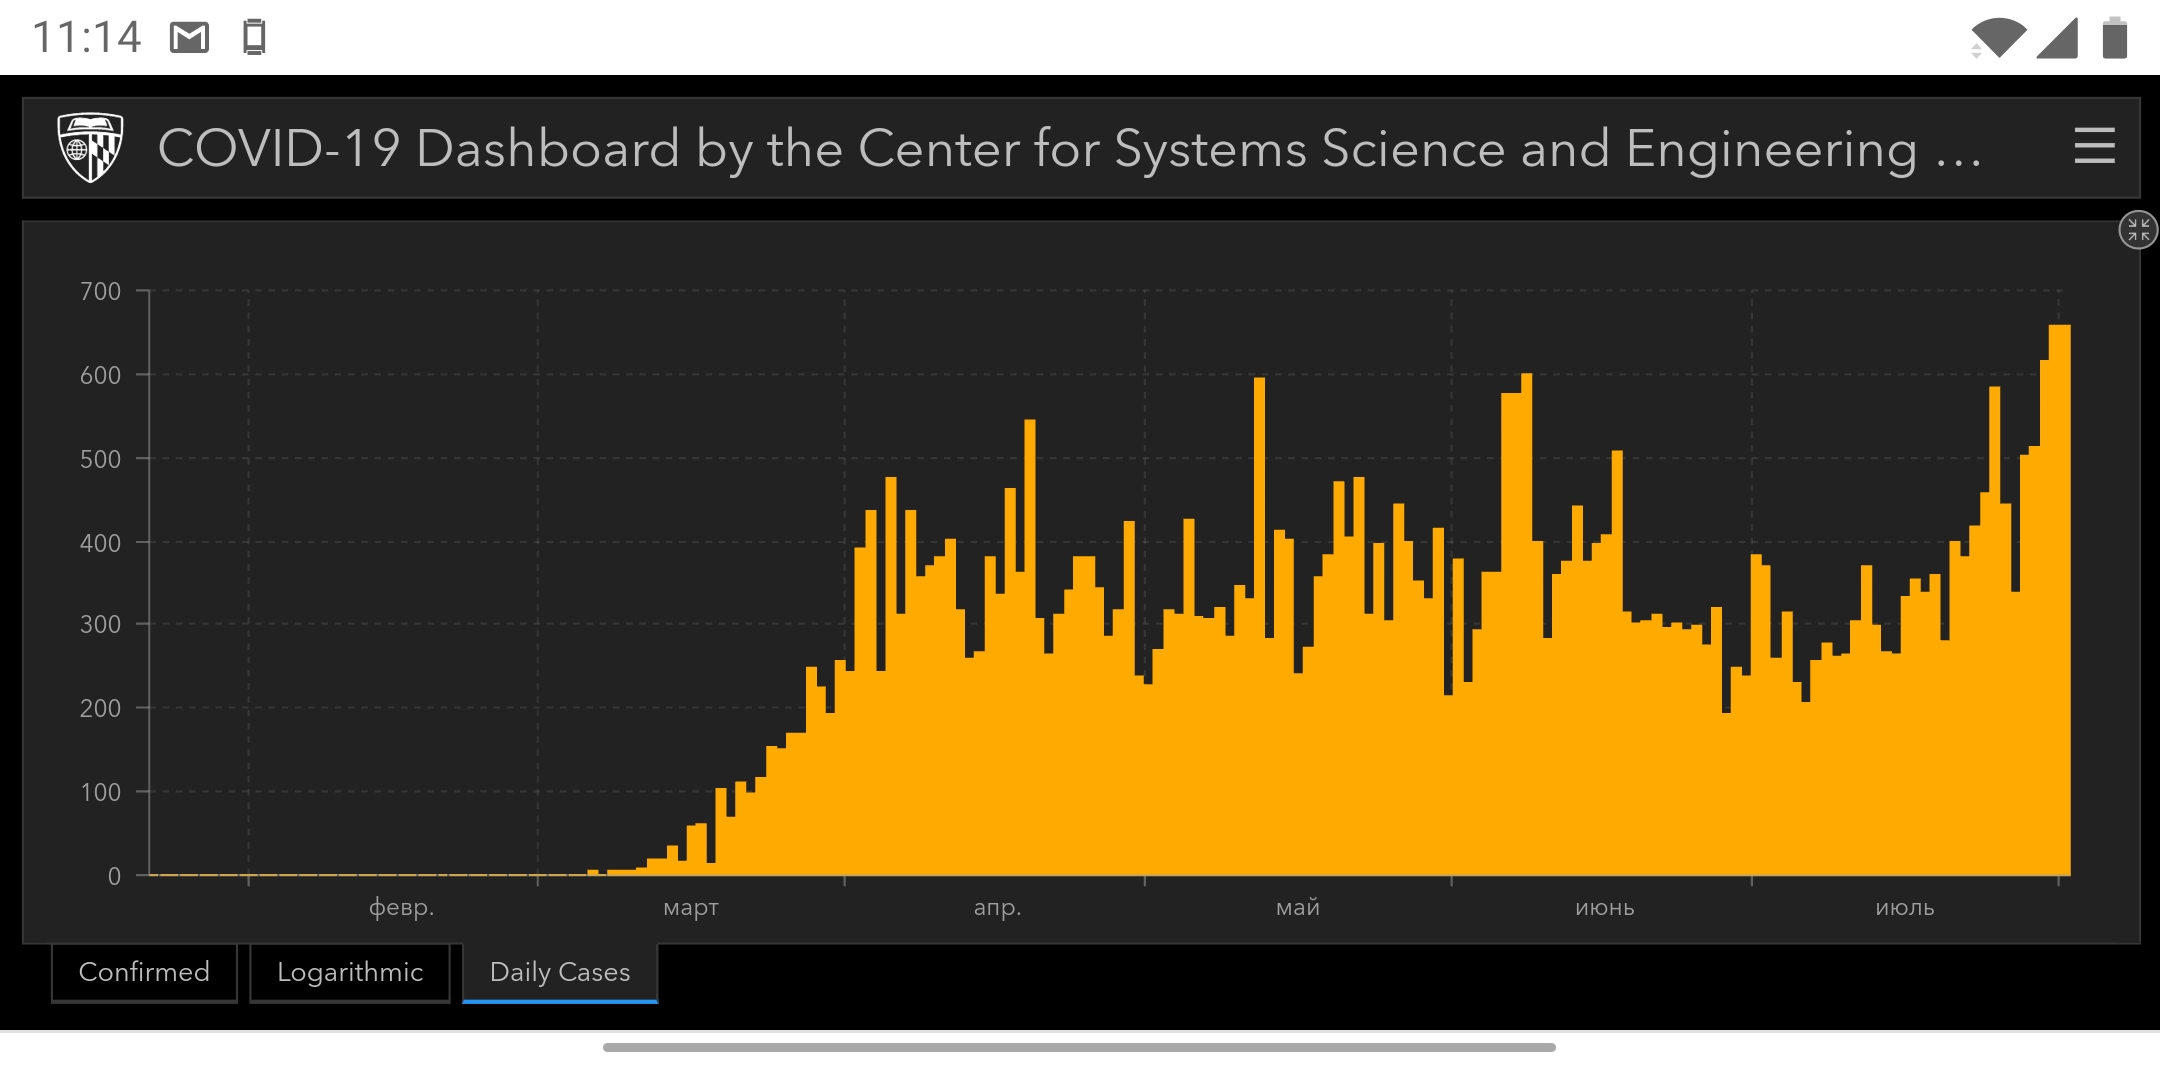Click the horizontal scrollbar at the bottom
Image resolution: width=2160 pixels, height=1080 pixels.
coord(1078,1047)
